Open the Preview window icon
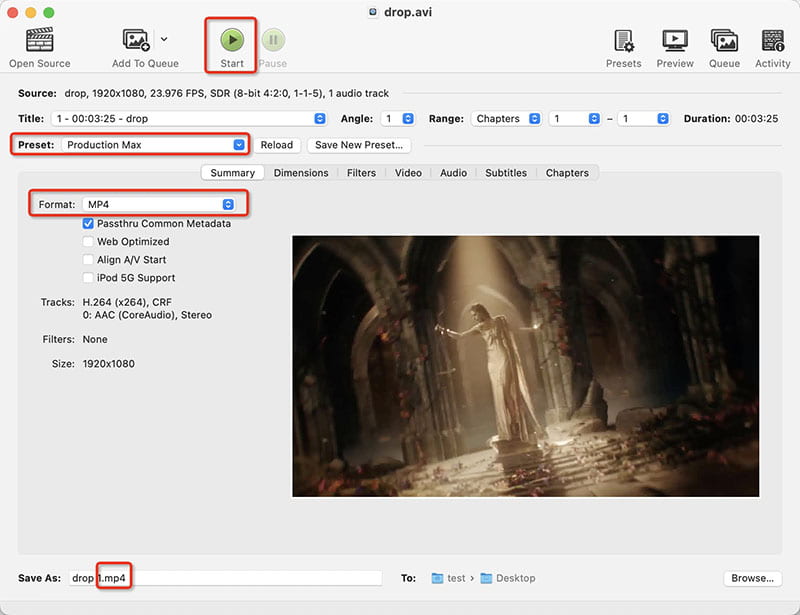800x615 pixels. (x=674, y=41)
